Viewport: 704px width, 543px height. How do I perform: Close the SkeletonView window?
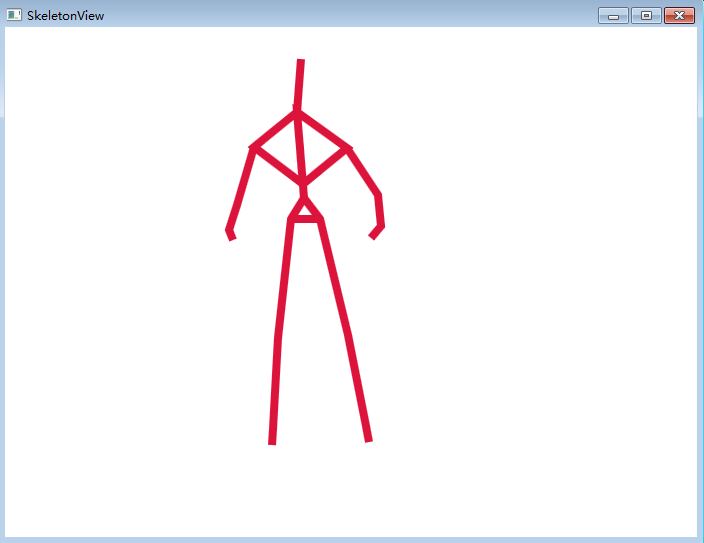pos(679,16)
